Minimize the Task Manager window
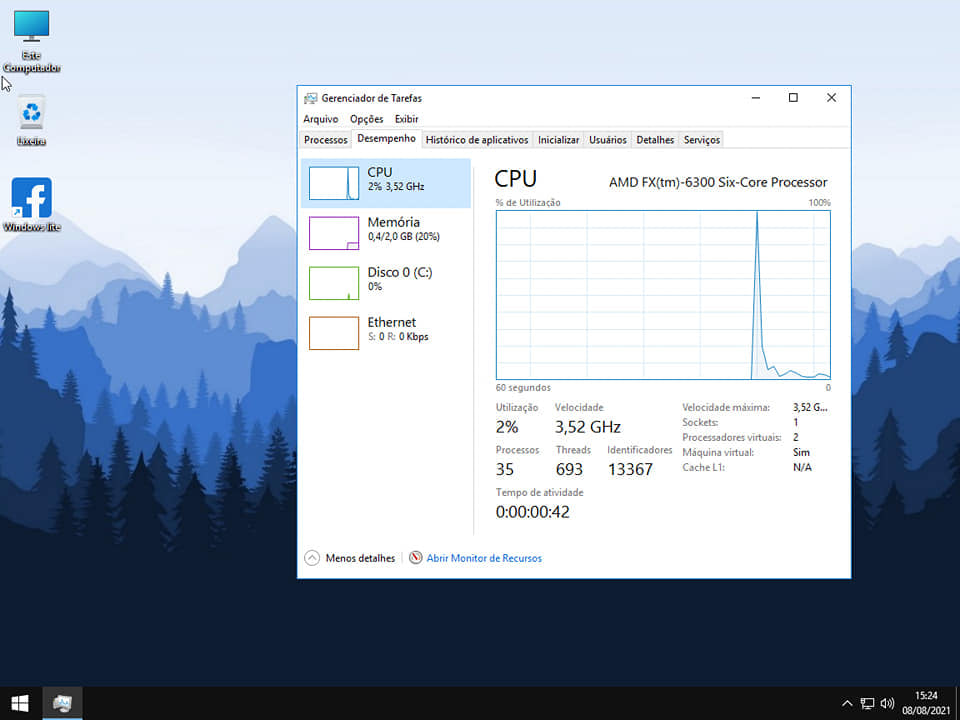The height and width of the screenshot is (720, 960). (x=756, y=98)
